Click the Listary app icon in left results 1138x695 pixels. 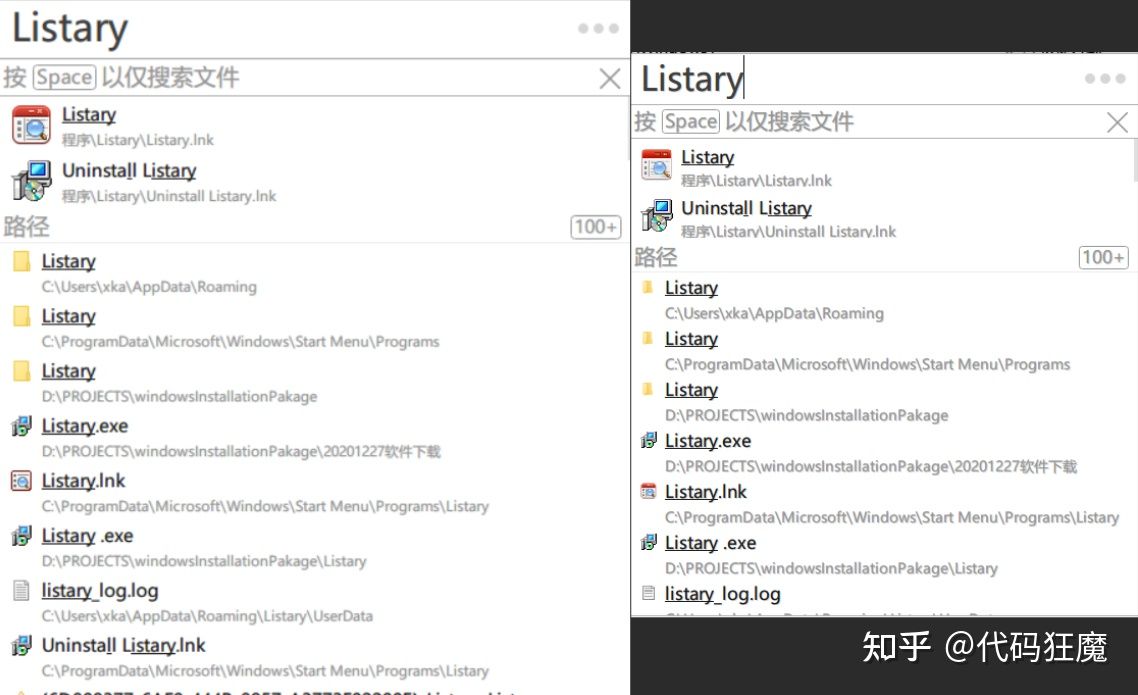(31, 125)
